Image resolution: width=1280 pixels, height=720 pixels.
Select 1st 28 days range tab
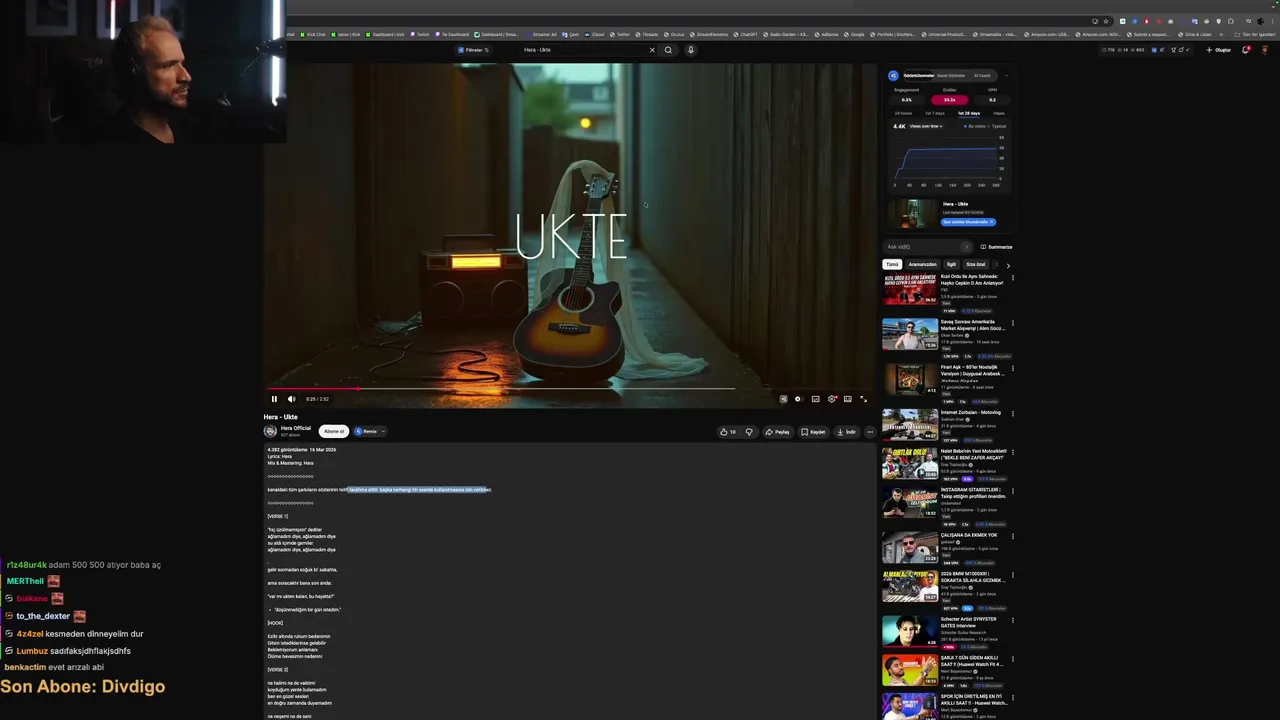click(969, 113)
